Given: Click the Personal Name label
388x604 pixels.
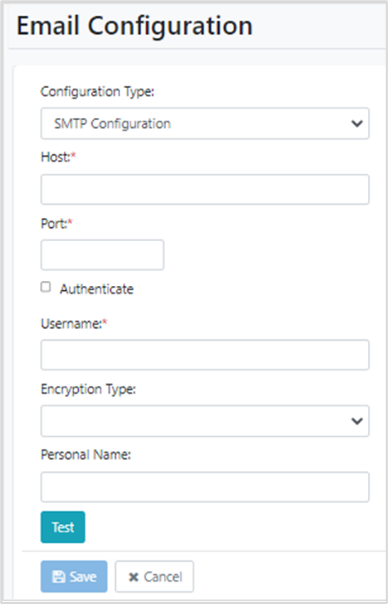Looking at the screenshot, I should [86, 455].
